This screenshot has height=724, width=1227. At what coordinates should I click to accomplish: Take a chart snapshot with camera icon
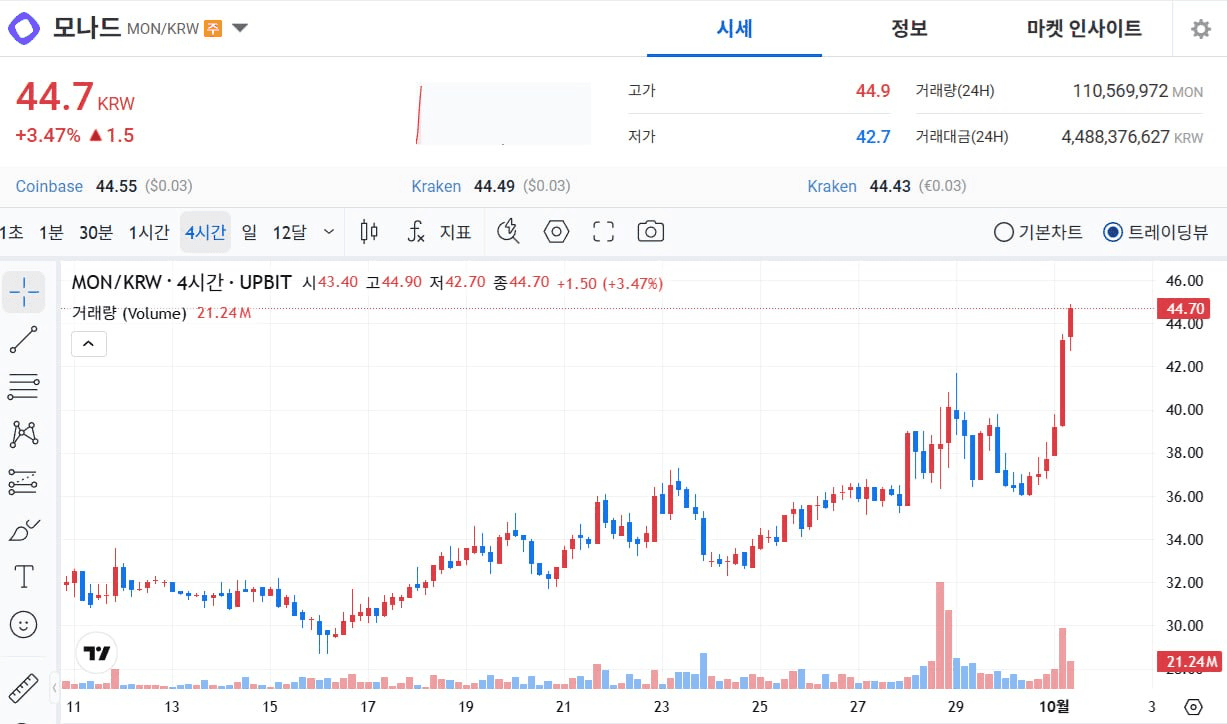pos(651,232)
